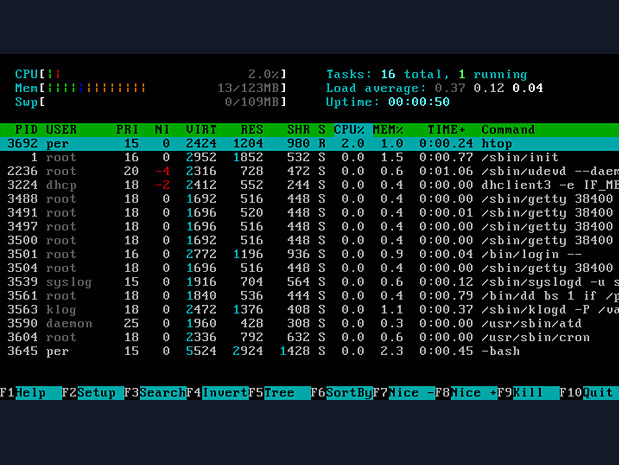Viewport: 619px width, 465px height.
Task: Select the htop process row 3692
Action: (x=310, y=144)
